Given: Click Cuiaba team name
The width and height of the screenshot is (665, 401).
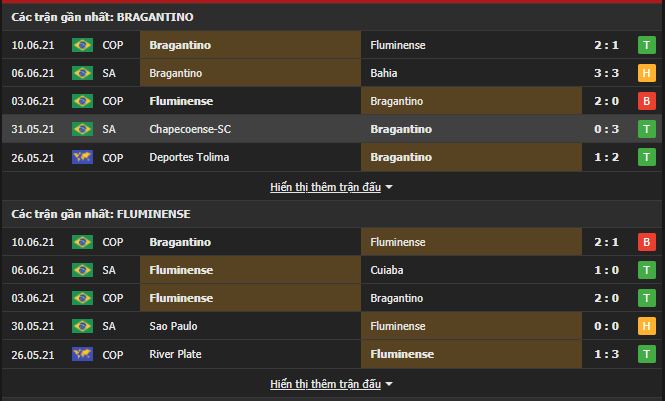Looking at the screenshot, I should pos(389,270).
